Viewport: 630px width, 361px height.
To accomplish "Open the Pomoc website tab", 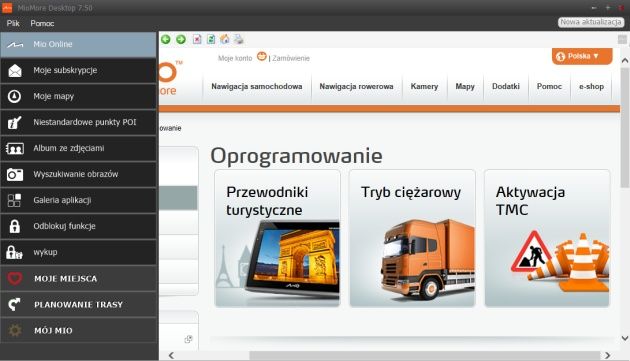I will click(549, 86).
